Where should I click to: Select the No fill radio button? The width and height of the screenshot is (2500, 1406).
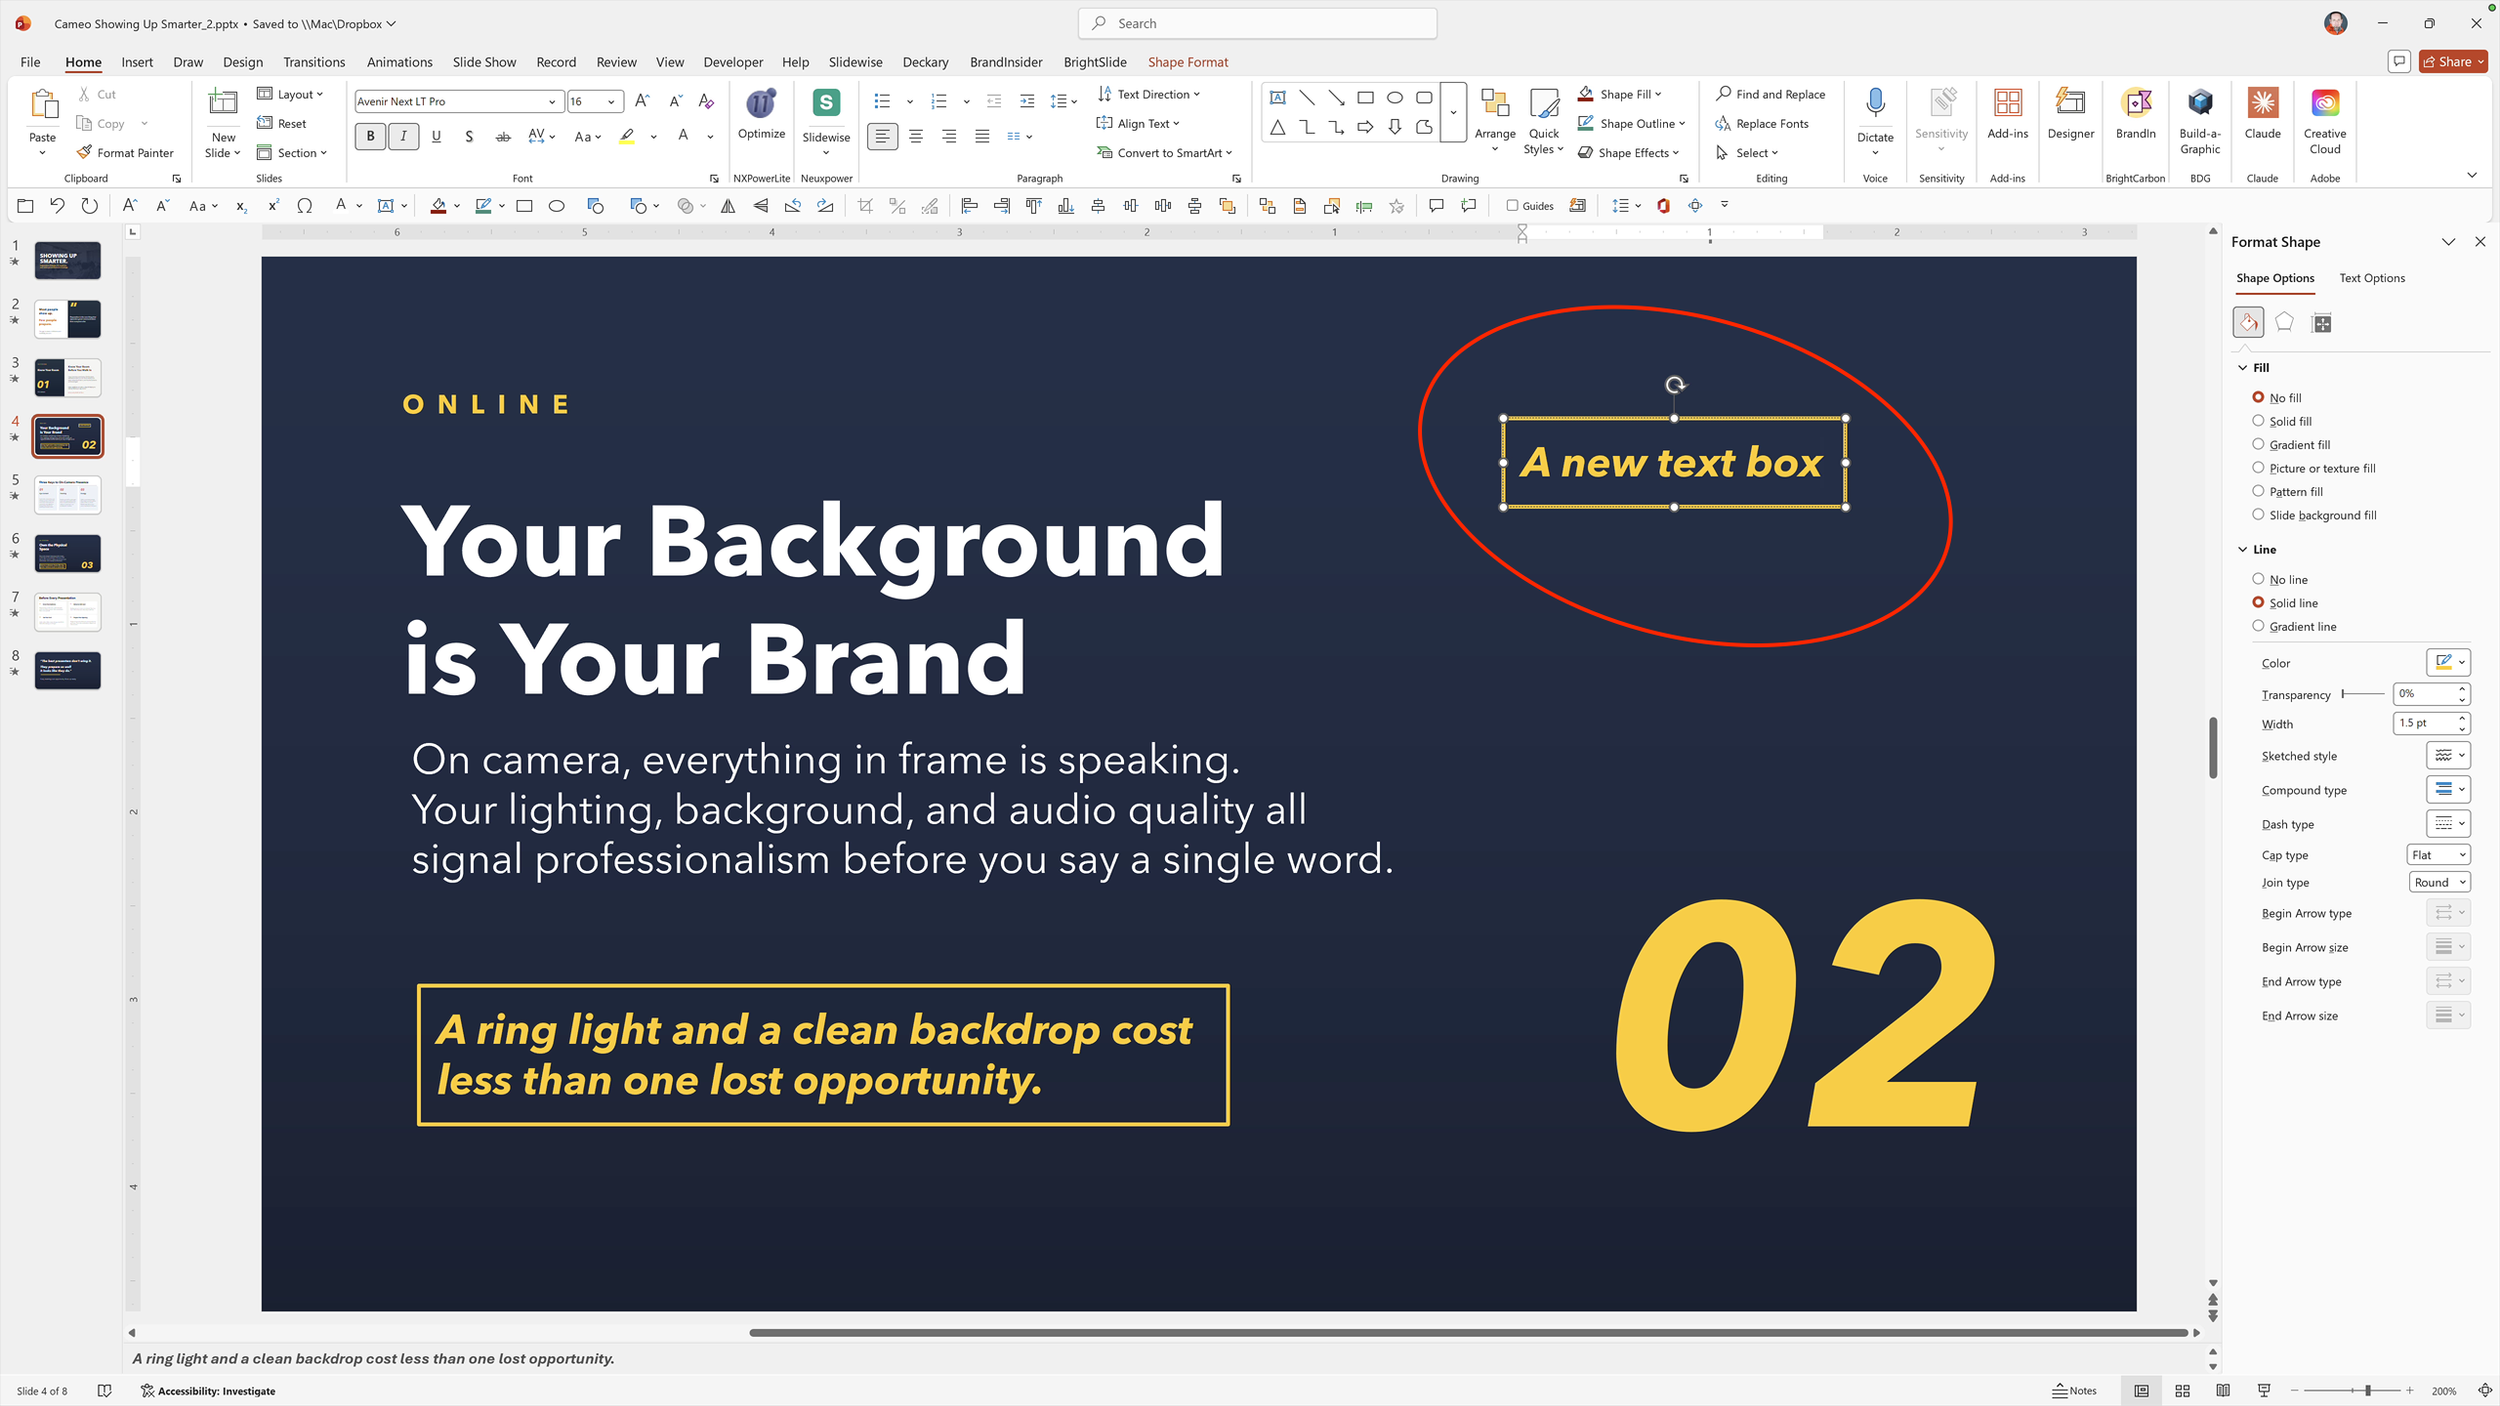(2258, 397)
